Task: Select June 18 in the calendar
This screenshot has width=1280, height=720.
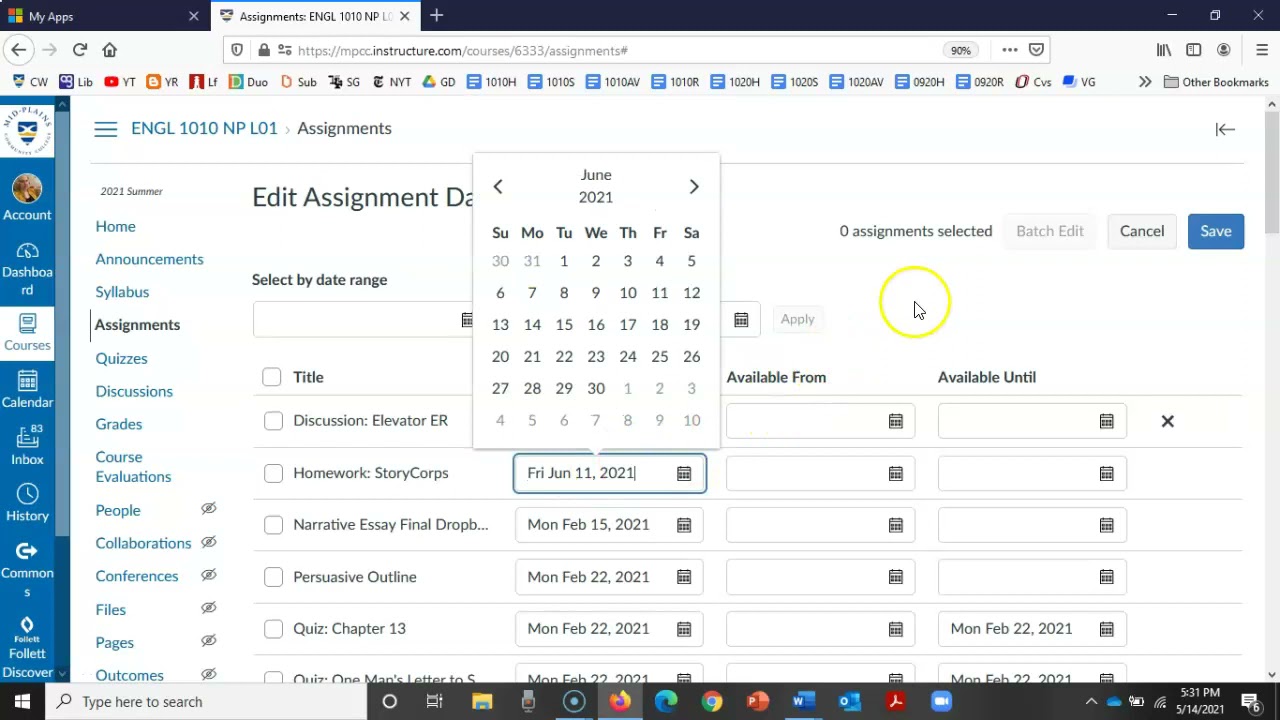Action: coord(659,324)
